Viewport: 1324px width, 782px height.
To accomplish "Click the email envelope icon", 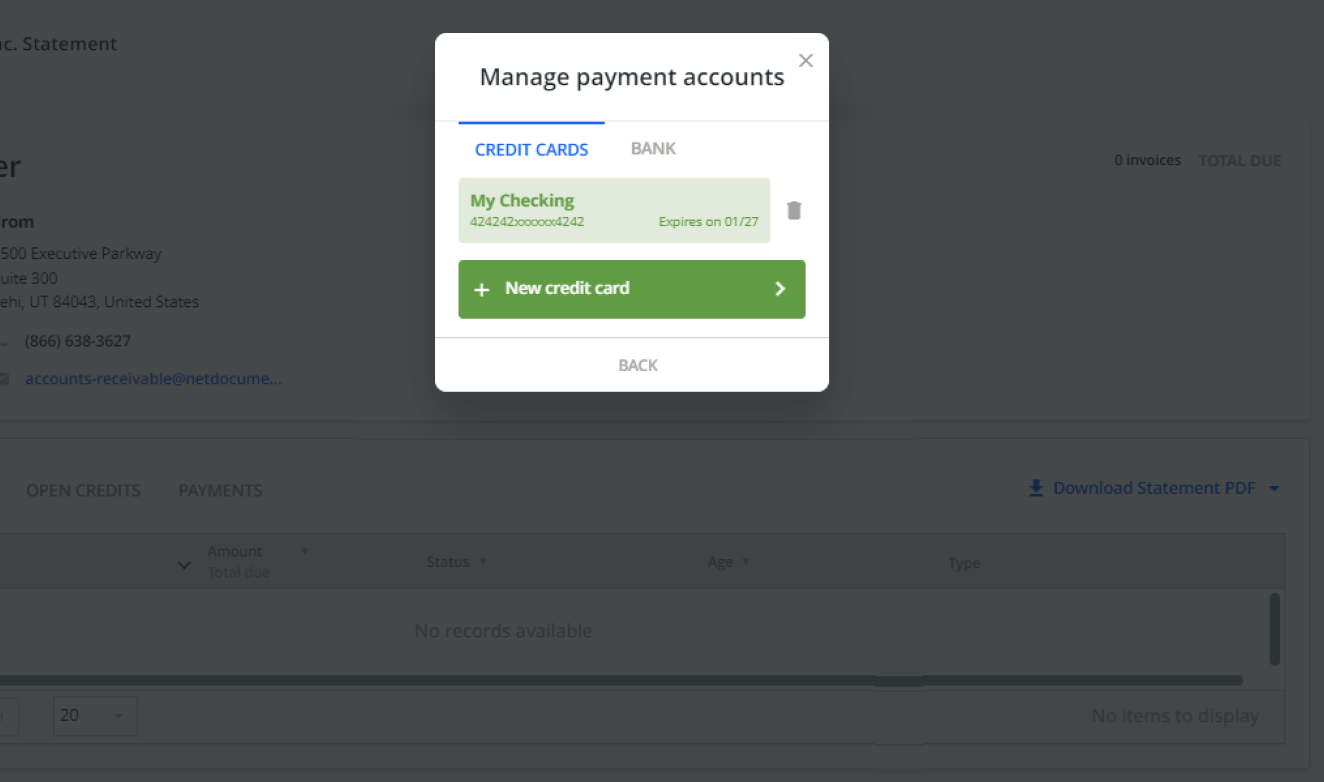I will point(4,379).
